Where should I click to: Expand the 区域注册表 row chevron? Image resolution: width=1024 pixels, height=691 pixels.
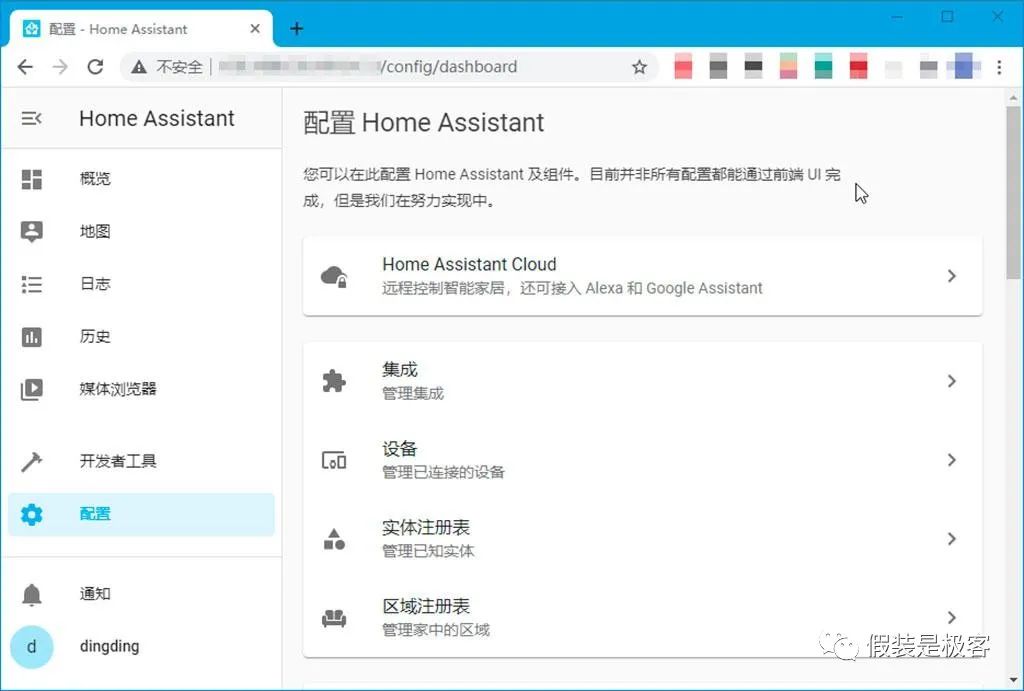(x=952, y=618)
